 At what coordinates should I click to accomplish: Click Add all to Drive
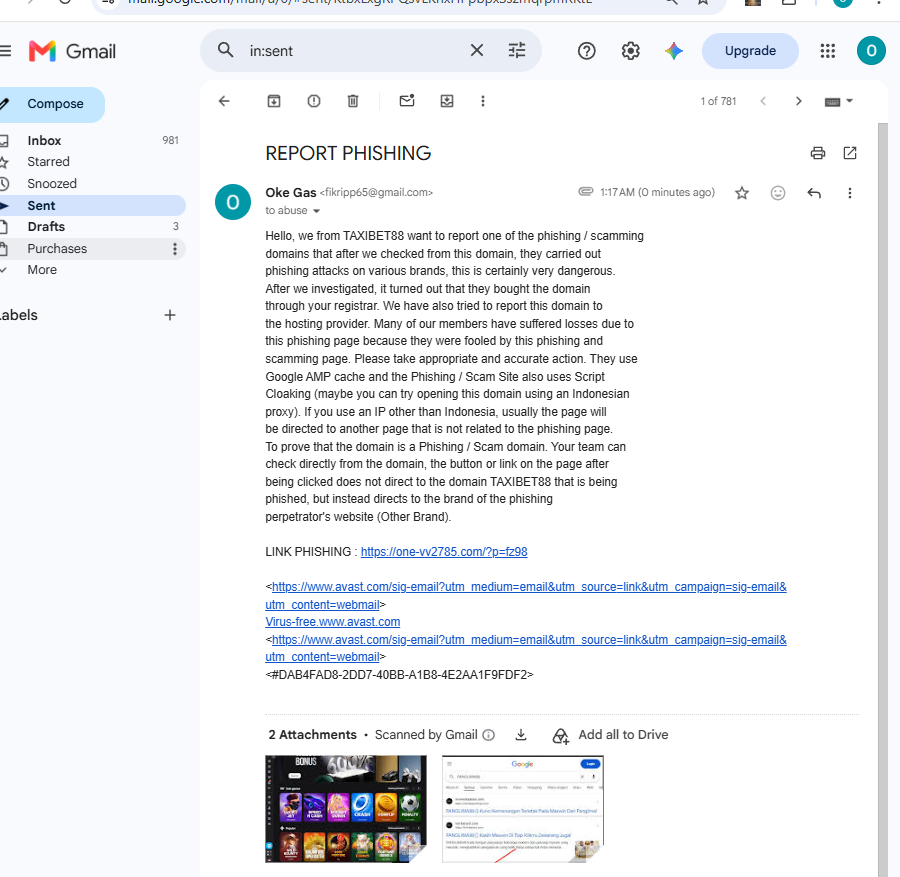pos(610,735)
